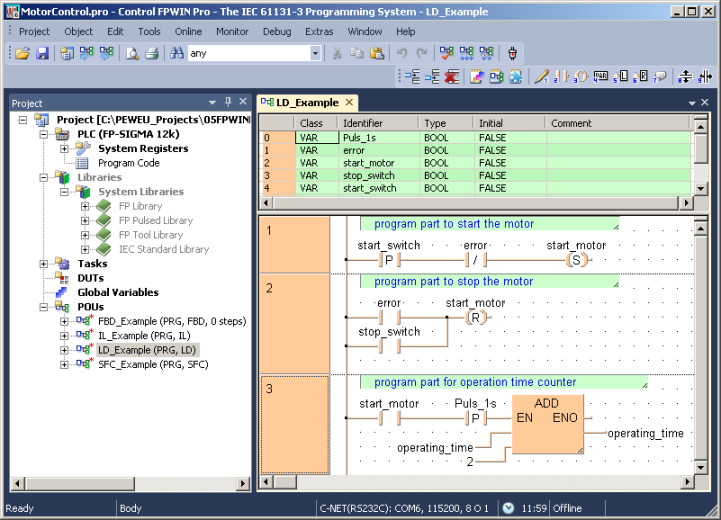
Task: Click the vertical expand arrows icon
Action: click(685, 76)
